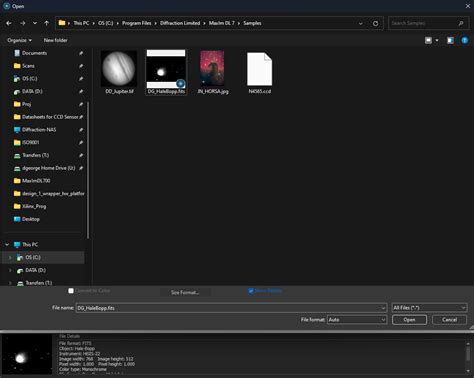The width and height of the screenshot is (474, 378).
Task: Open the All Files (*.*) filter dropdown
Action: click(429, 308)
